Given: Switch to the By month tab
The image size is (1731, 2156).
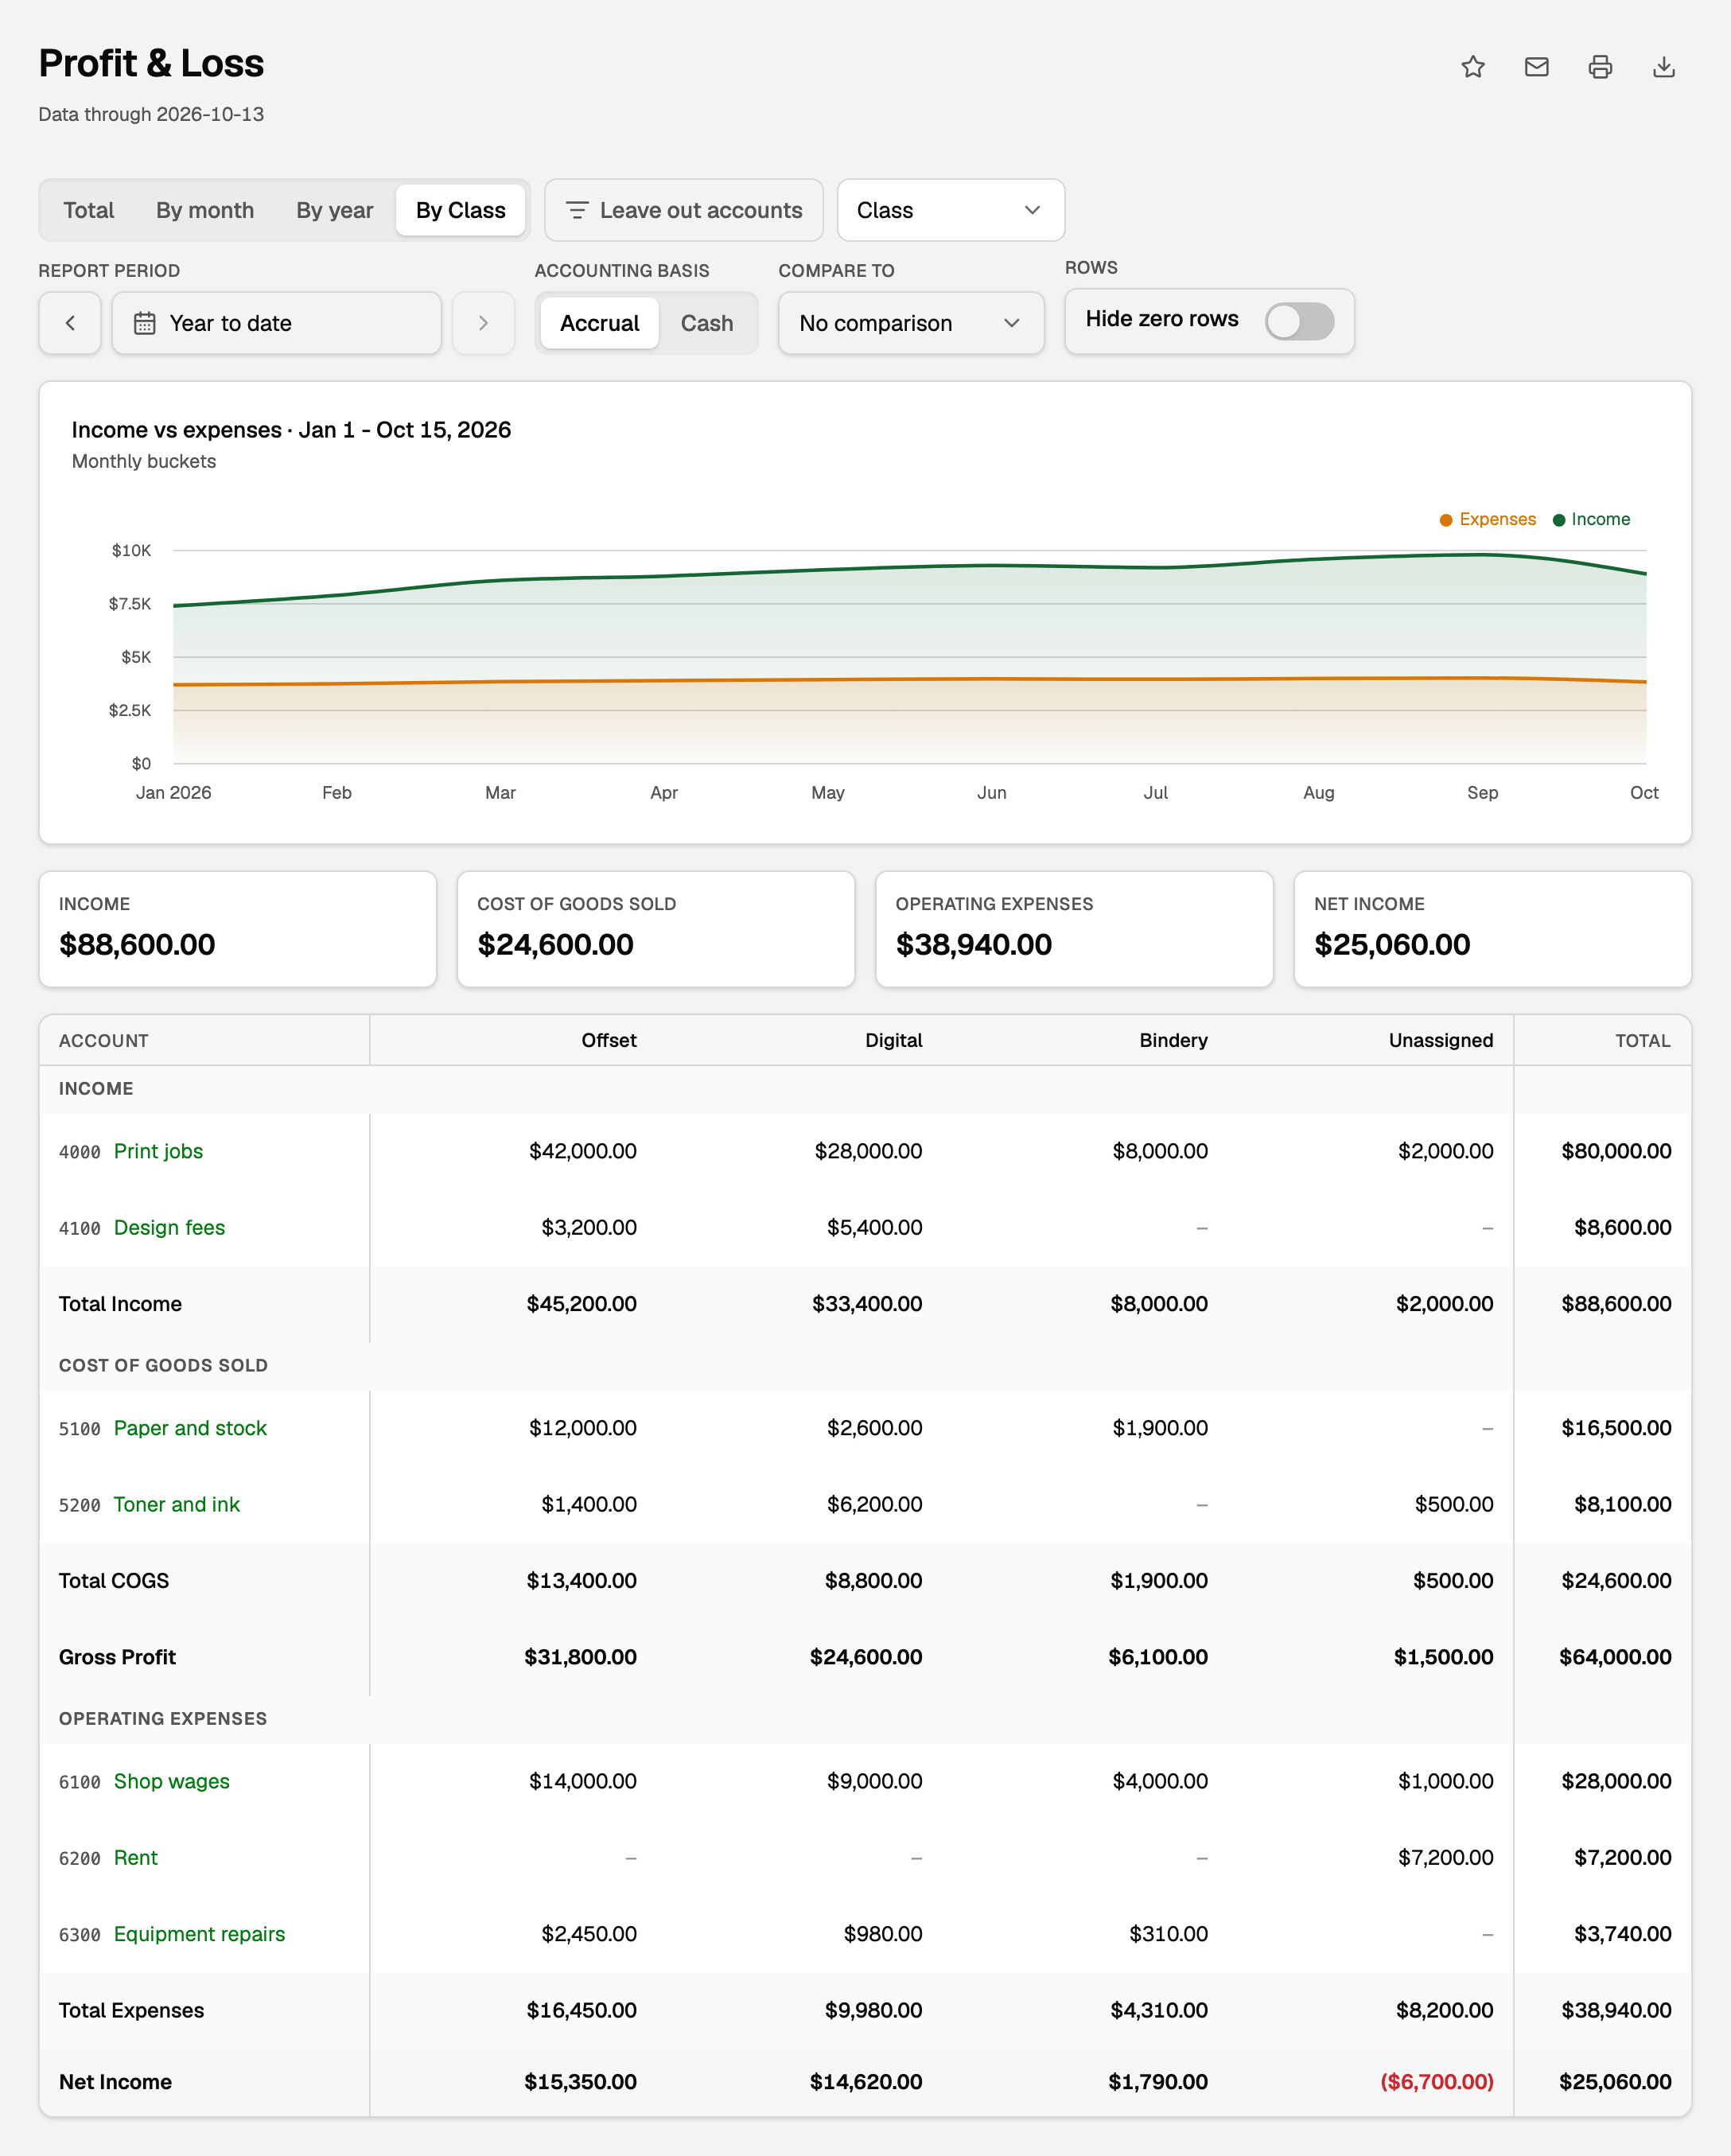Looking at the screenshot, I should point(205,210).
